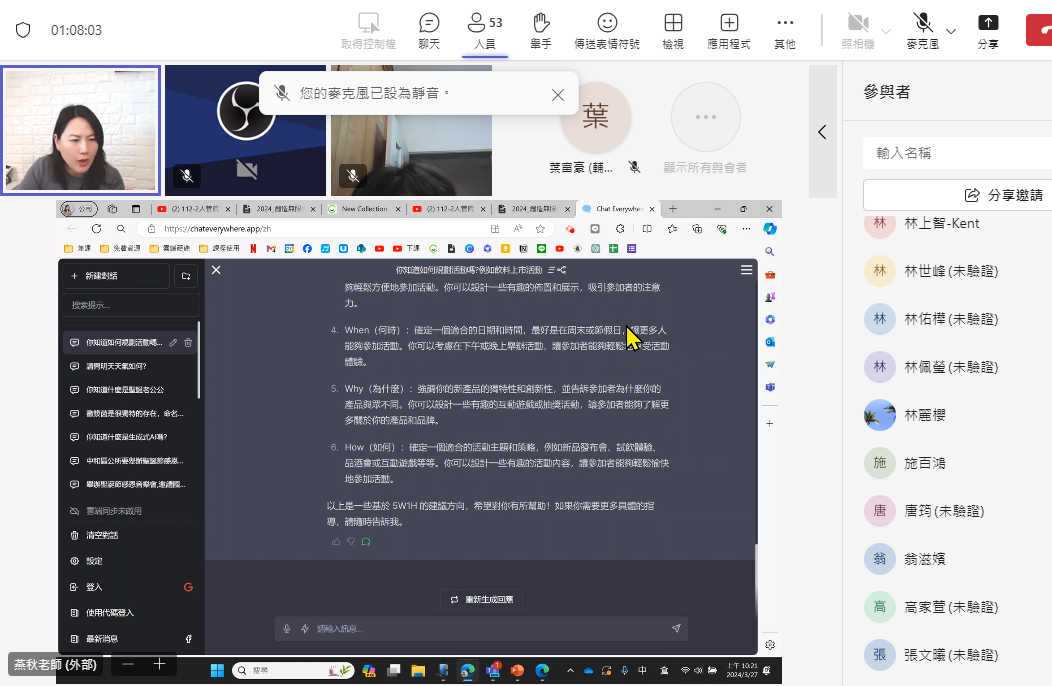This screenshot has height=686, width=1052.
Task: Click the red leave call button
Action: pyautogui.click(x=1040, y=30)
